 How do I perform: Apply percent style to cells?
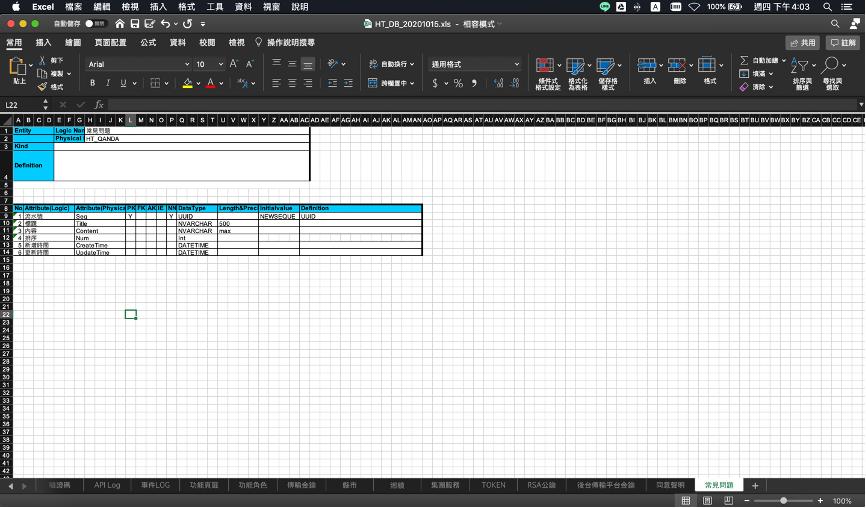(458, 83)
